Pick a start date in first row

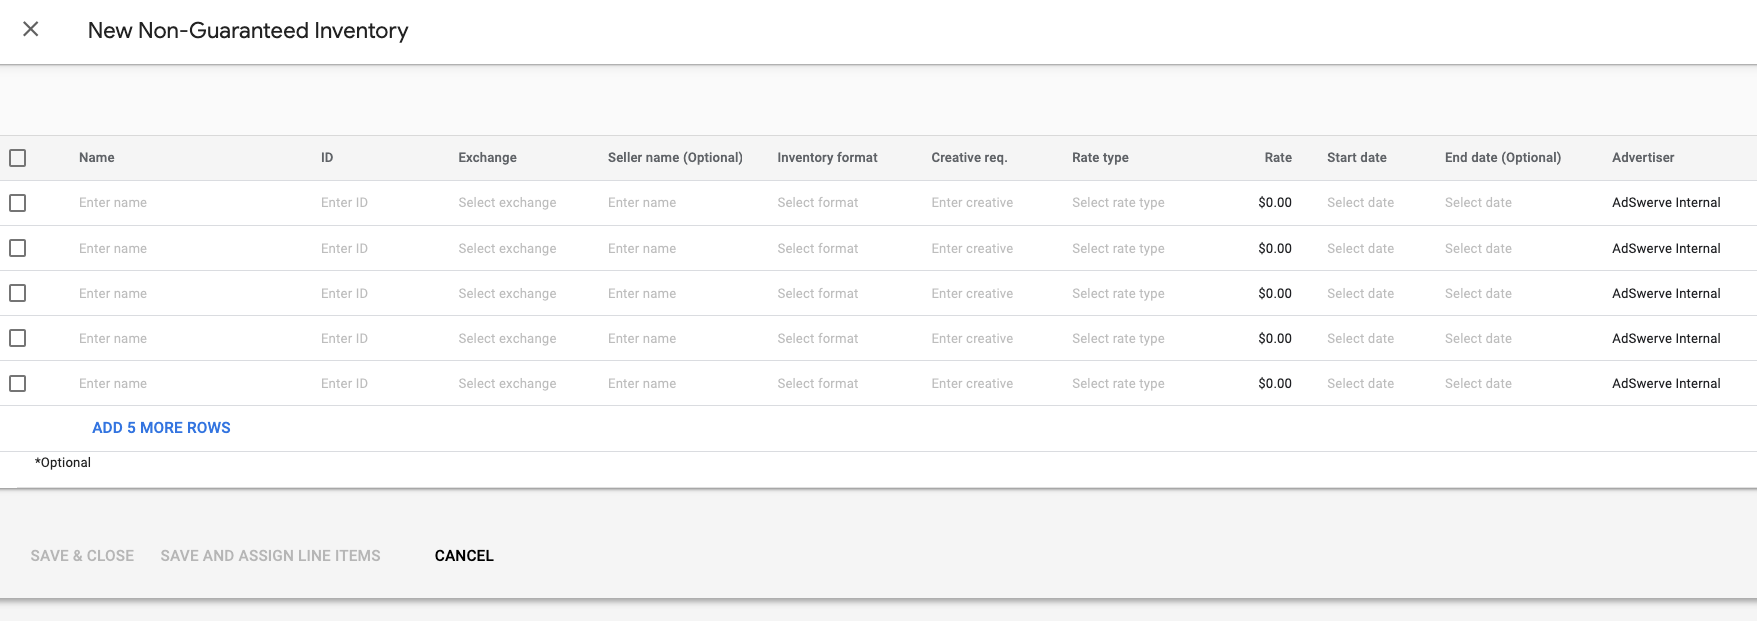point(1360,203)
